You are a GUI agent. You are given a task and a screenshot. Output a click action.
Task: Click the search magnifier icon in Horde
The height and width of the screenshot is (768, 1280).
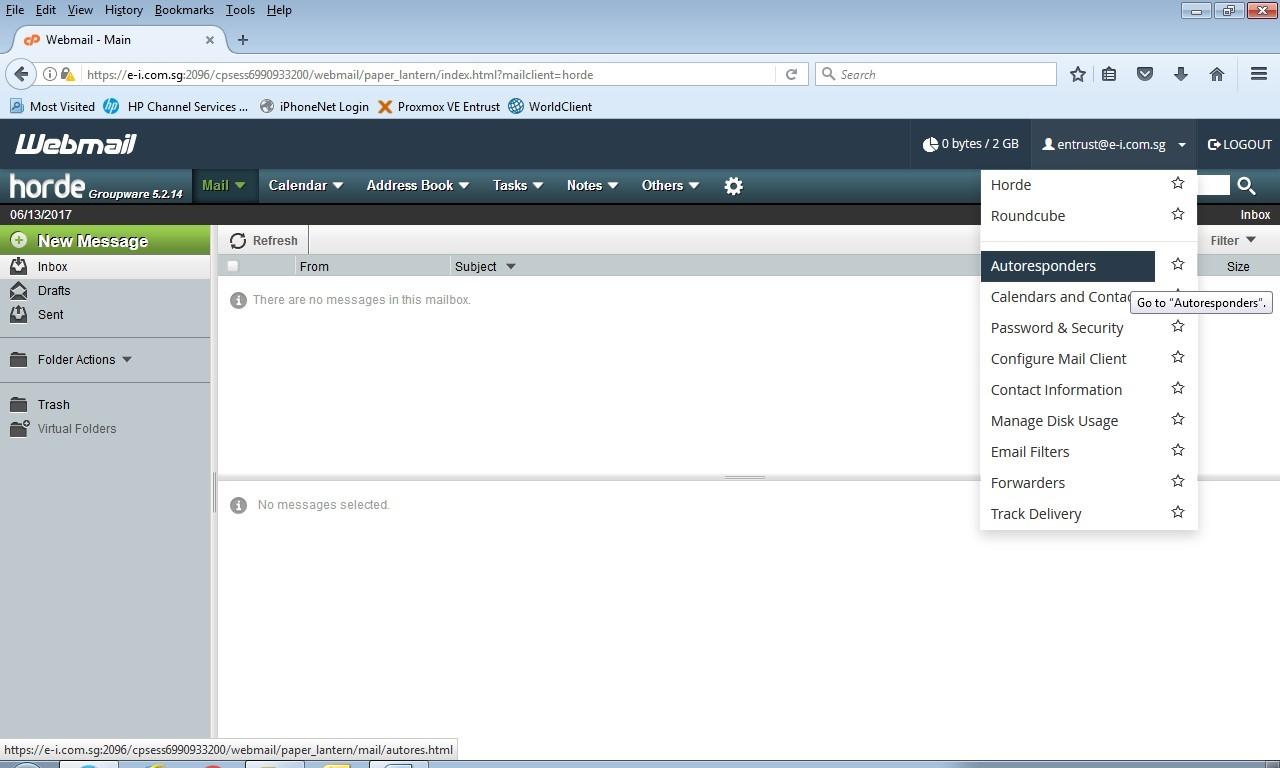(x=1246, y=185)
